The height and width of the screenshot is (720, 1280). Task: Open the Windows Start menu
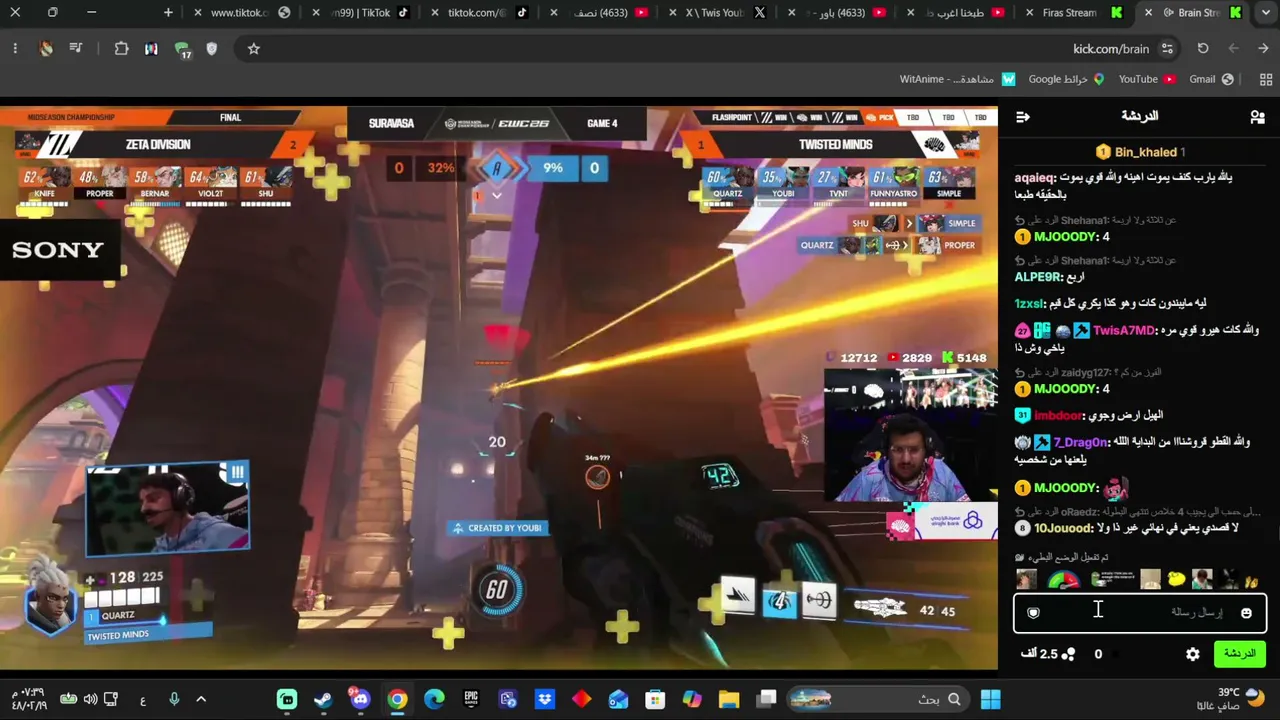click(991, 699)
